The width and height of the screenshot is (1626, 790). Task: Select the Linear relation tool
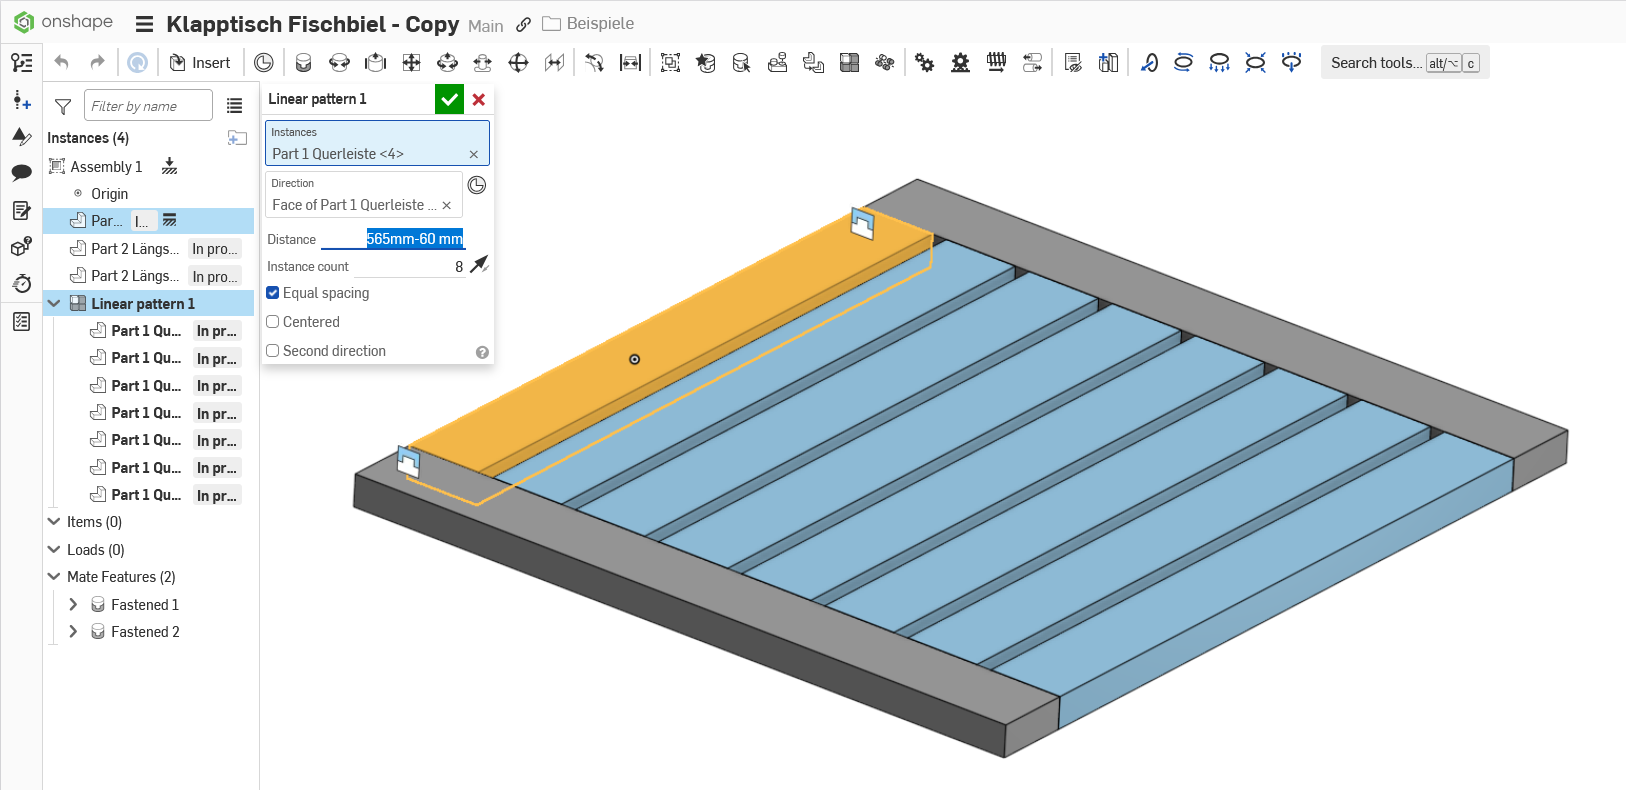coord(1032,62)
